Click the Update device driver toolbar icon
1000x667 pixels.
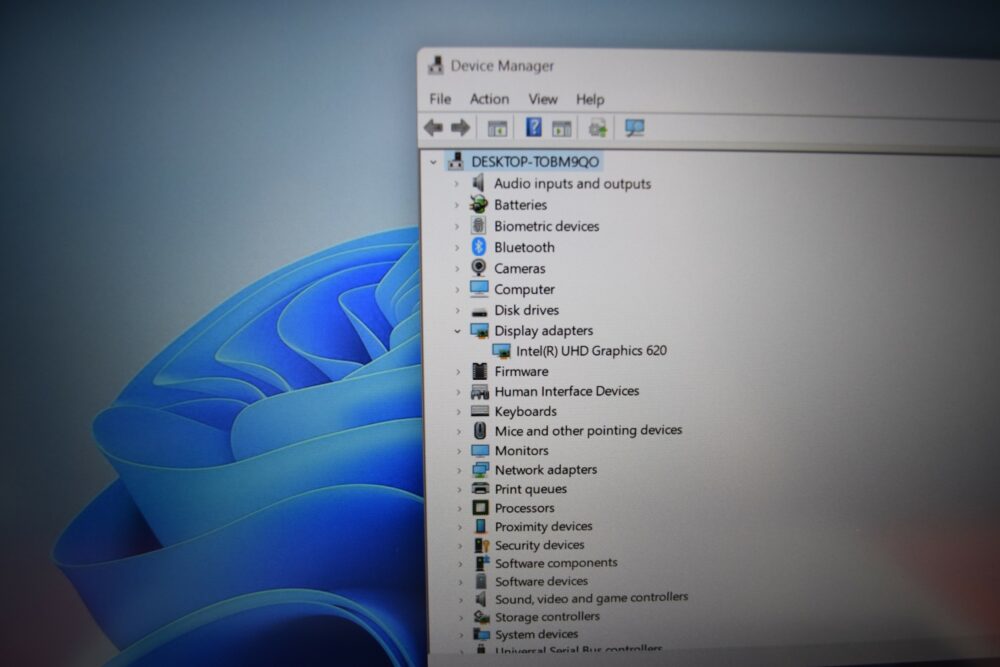tap(598, 128)
